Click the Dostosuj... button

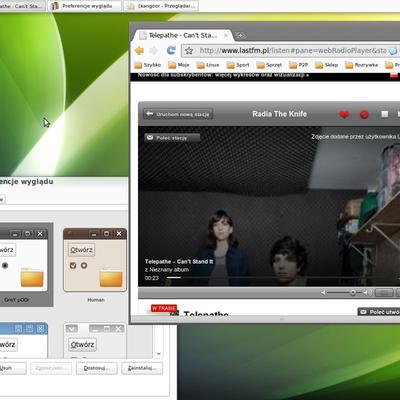point(97,368)
